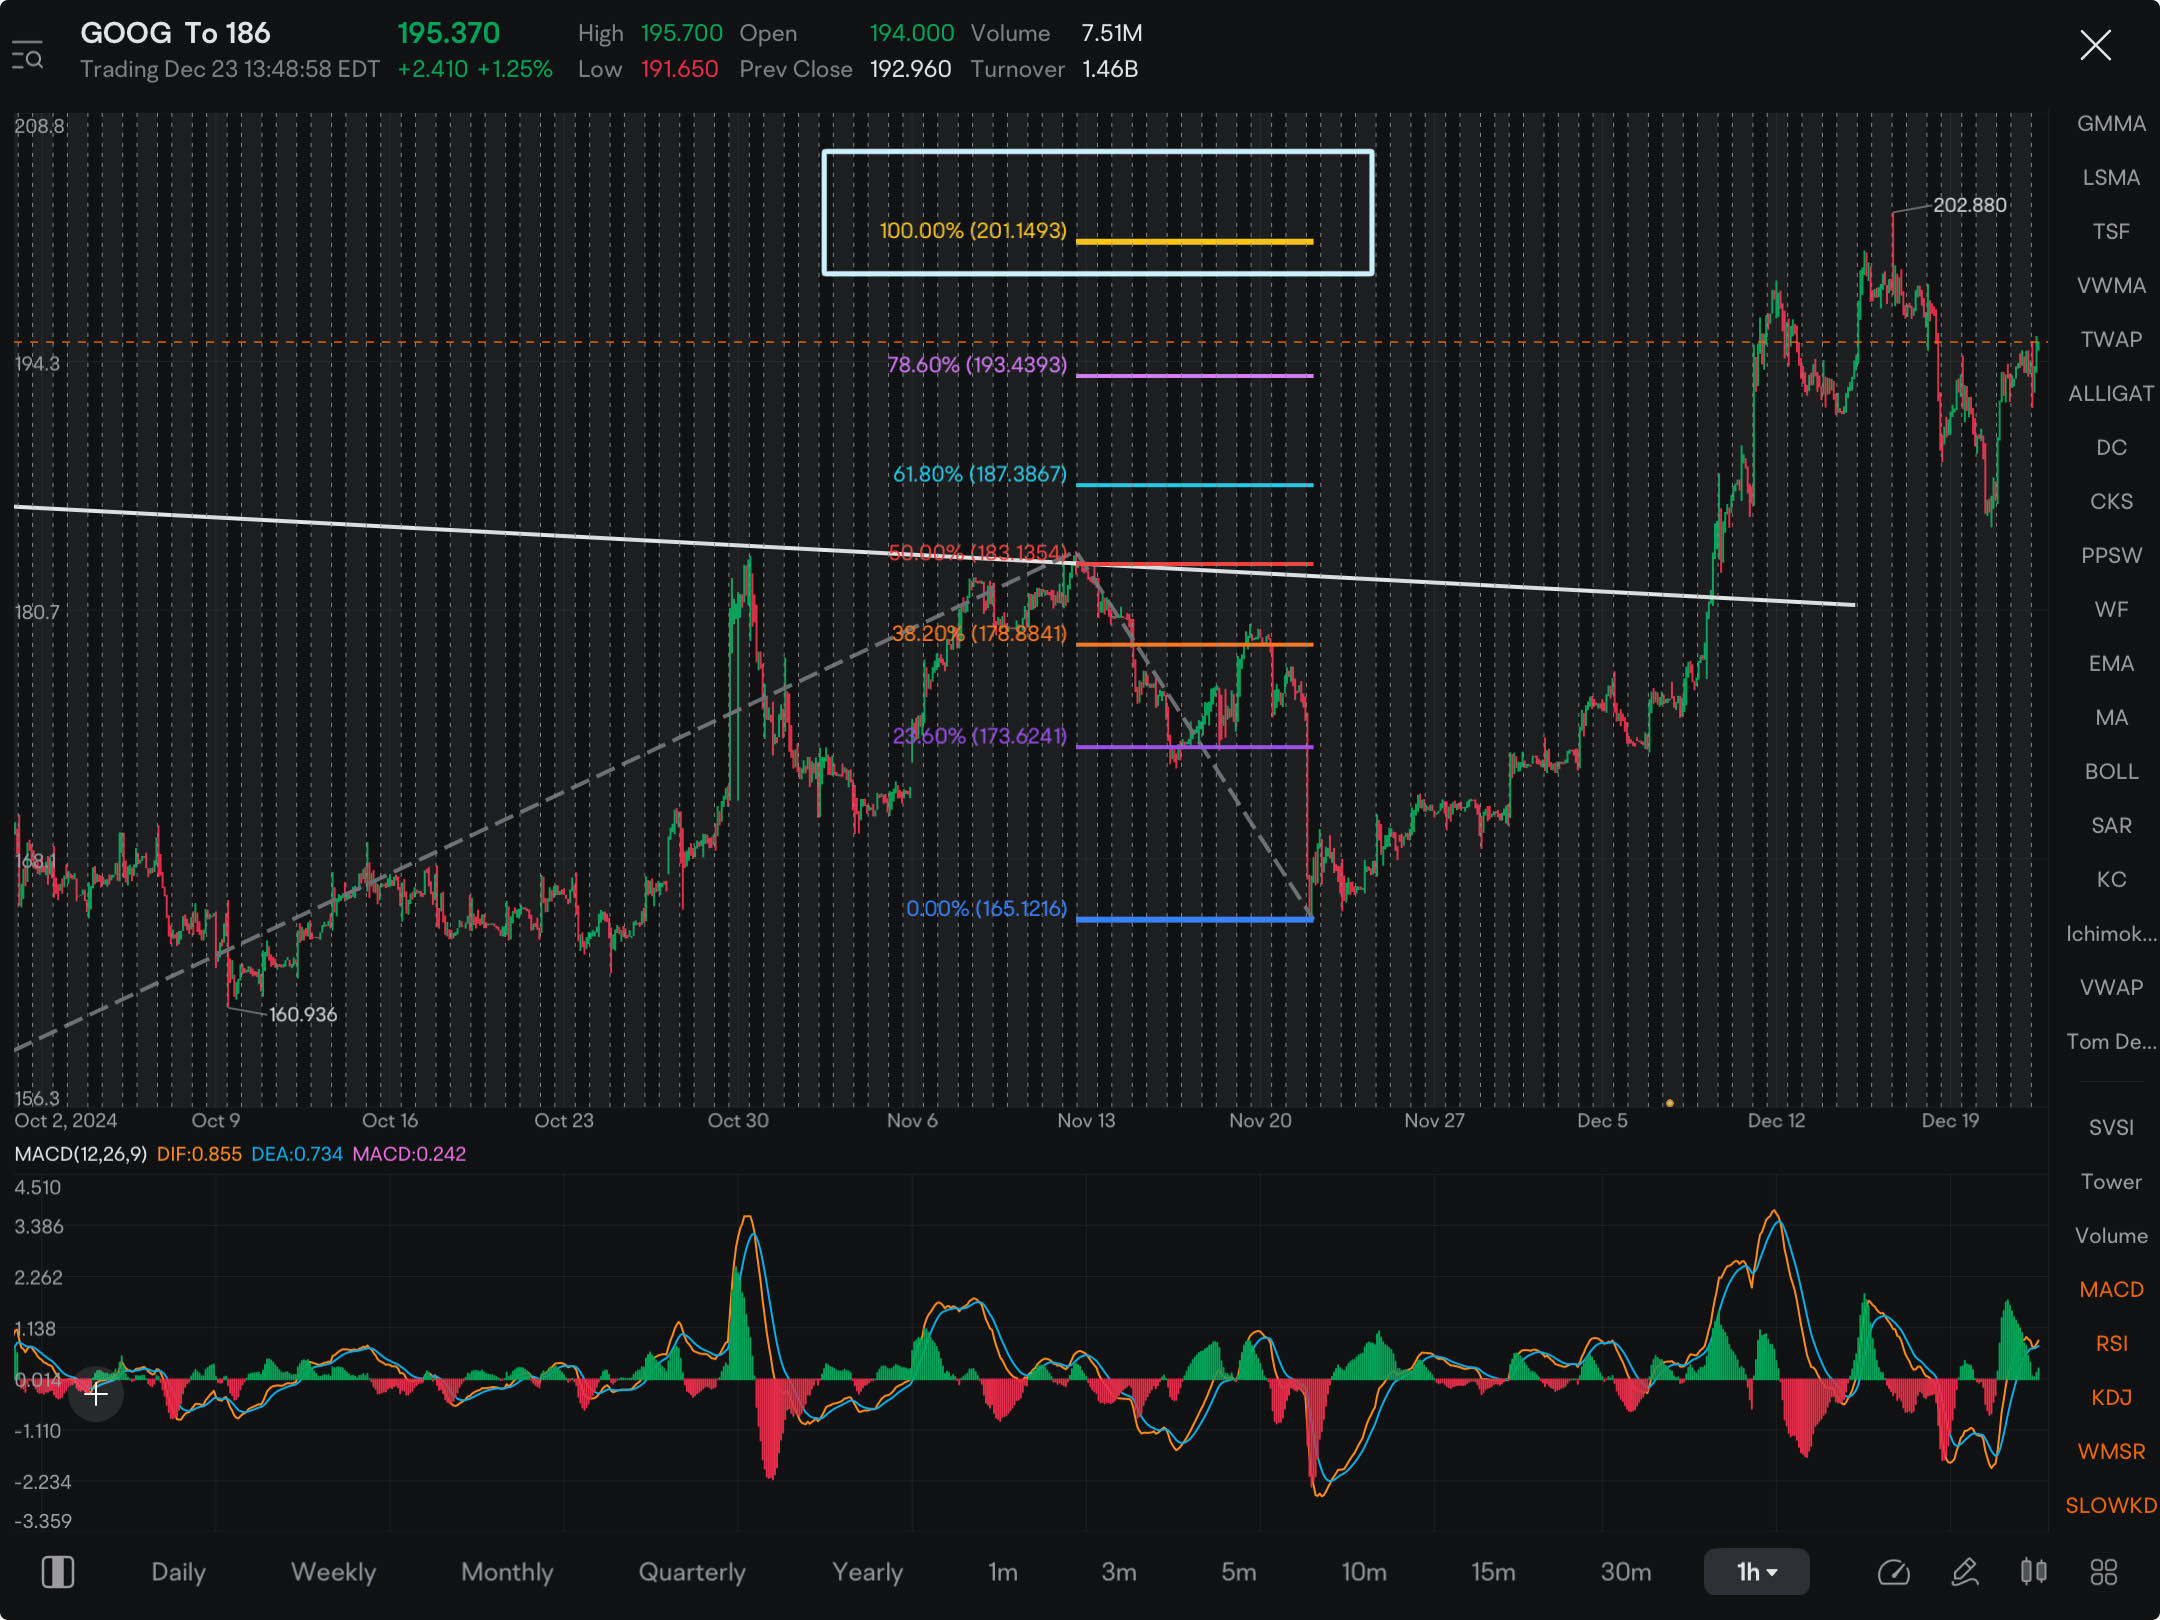Screen dimensions: 2160x1620
Task: Select the 30m interval
Action: tap(1626, 1572)
